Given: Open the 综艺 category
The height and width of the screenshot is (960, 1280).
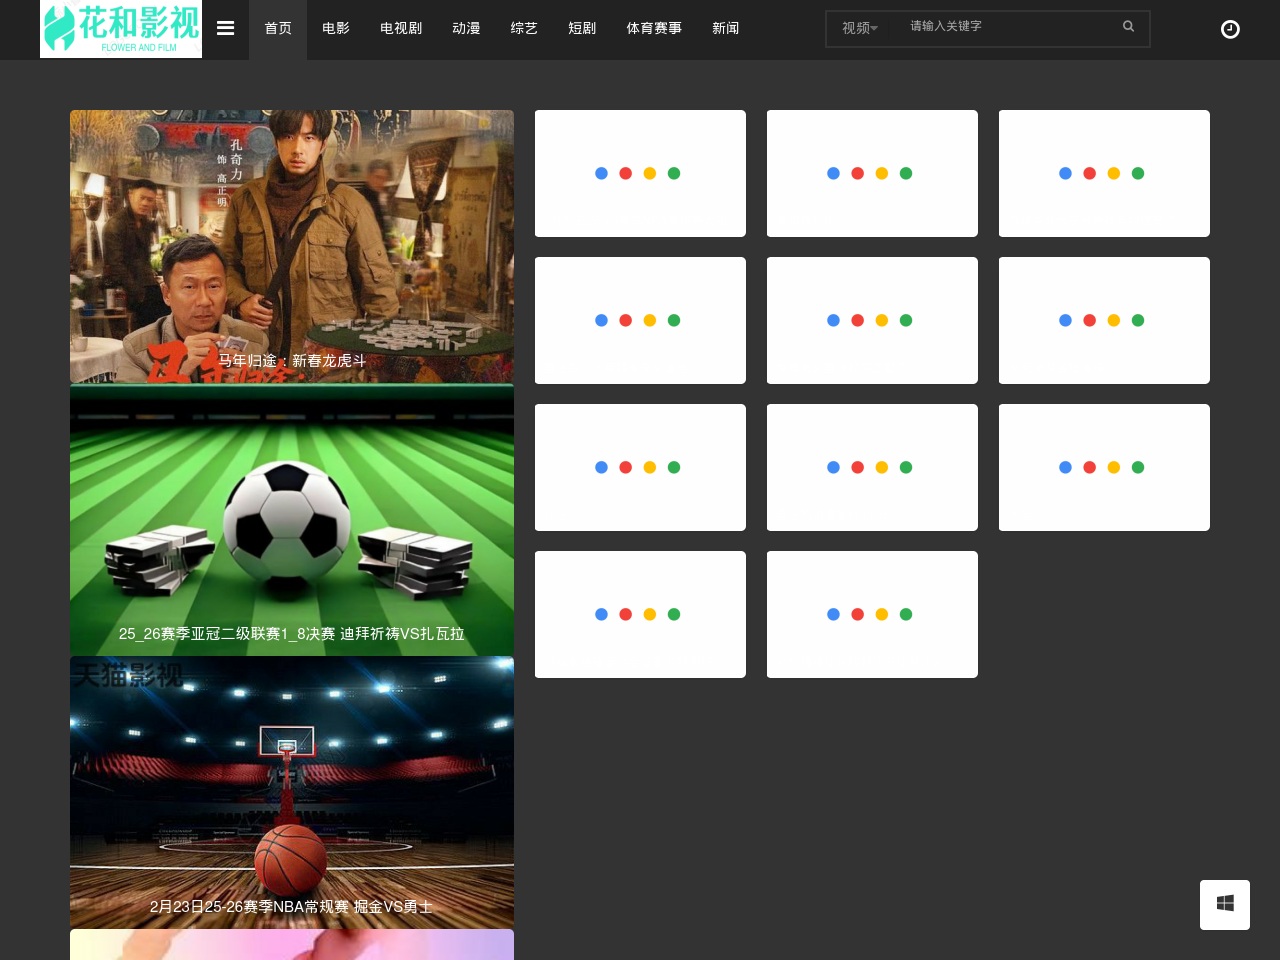Looking at the screenshot, I should pos(524,29).
